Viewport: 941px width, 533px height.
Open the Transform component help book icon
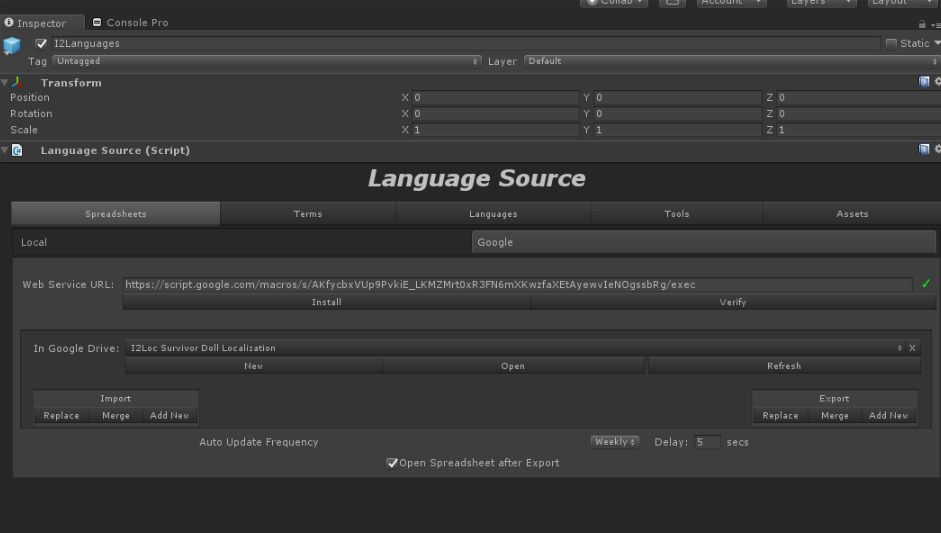tap(924, 82)
